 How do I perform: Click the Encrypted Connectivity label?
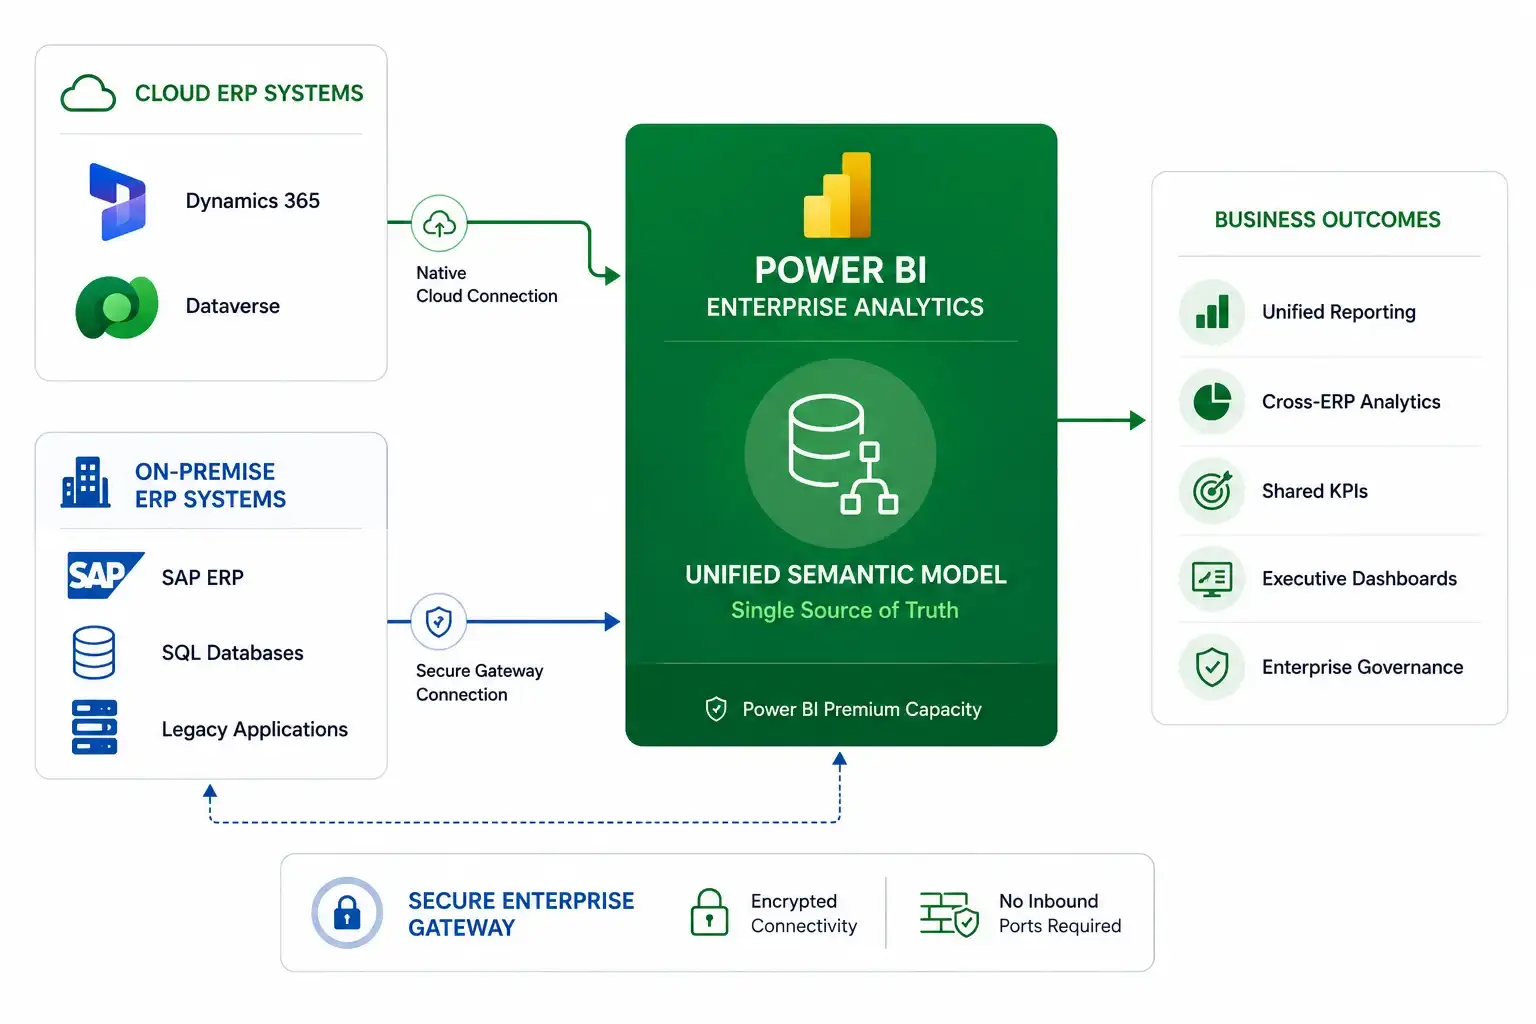pos(804,913)
